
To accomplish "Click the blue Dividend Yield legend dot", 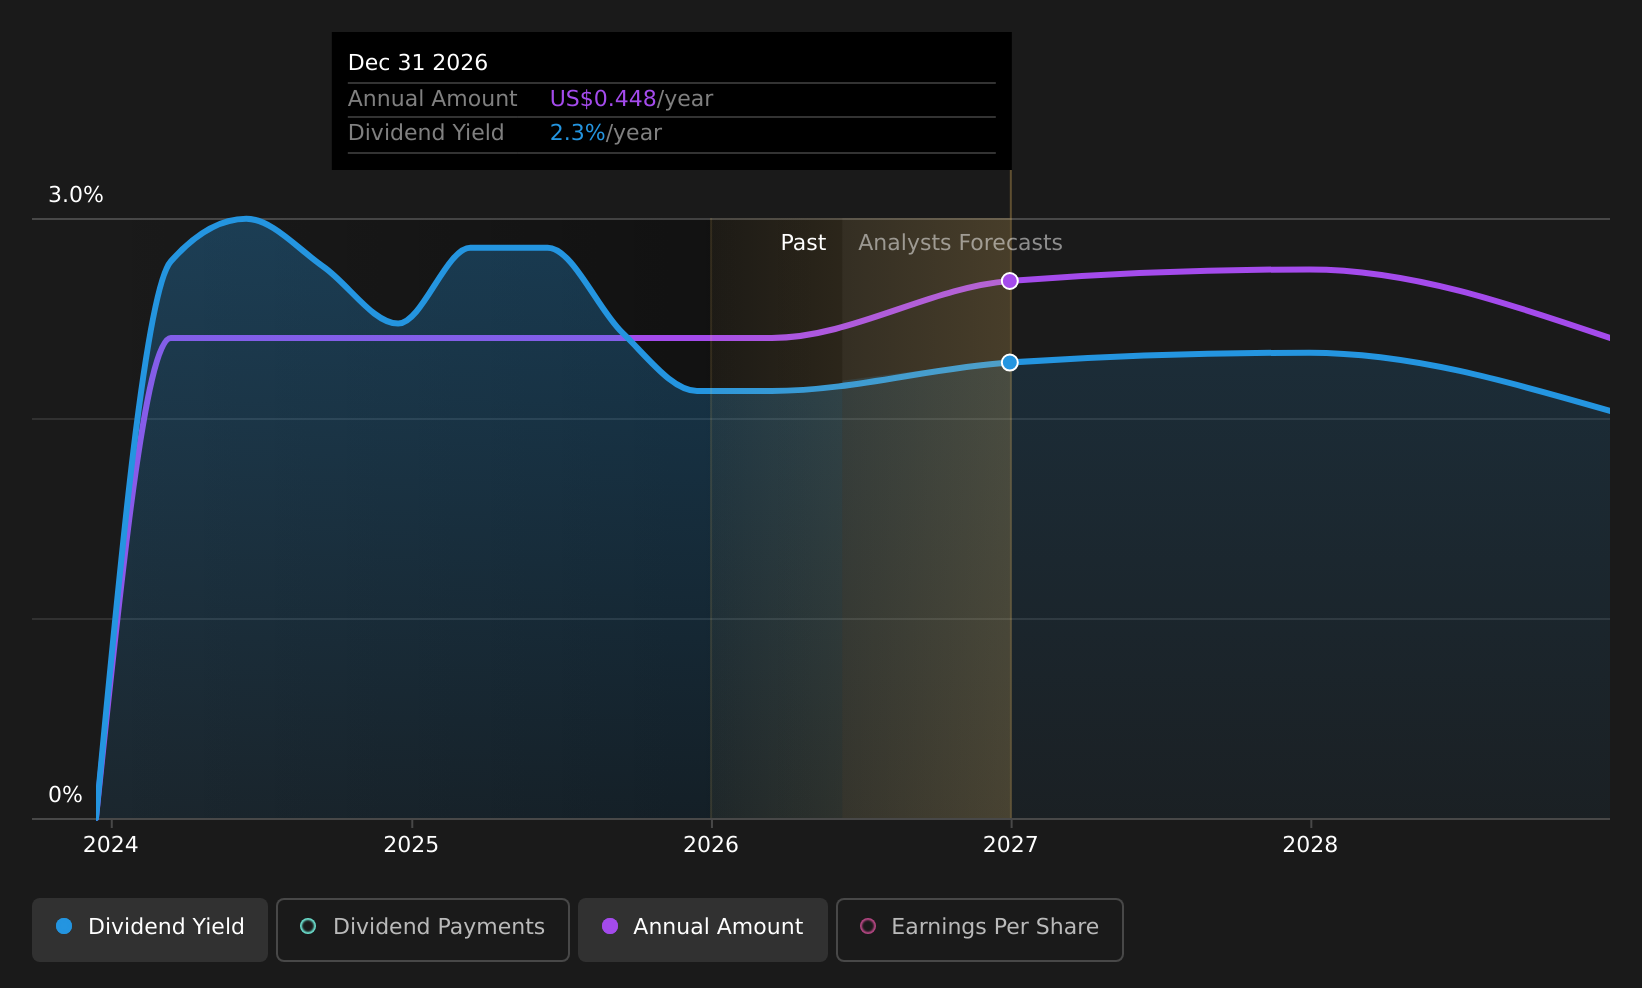I will coord(64,926).
